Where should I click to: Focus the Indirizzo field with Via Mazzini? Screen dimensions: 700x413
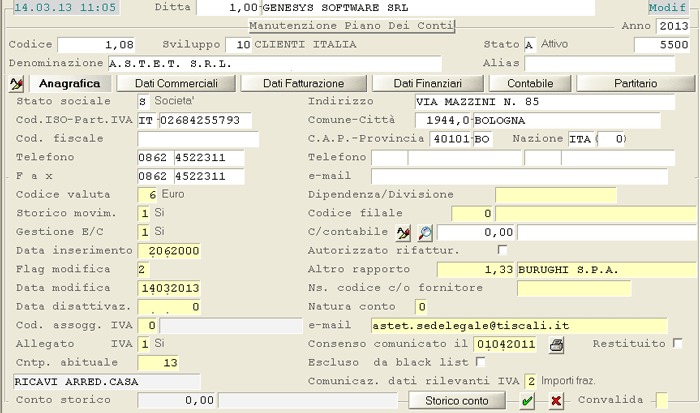click(553, 102)
